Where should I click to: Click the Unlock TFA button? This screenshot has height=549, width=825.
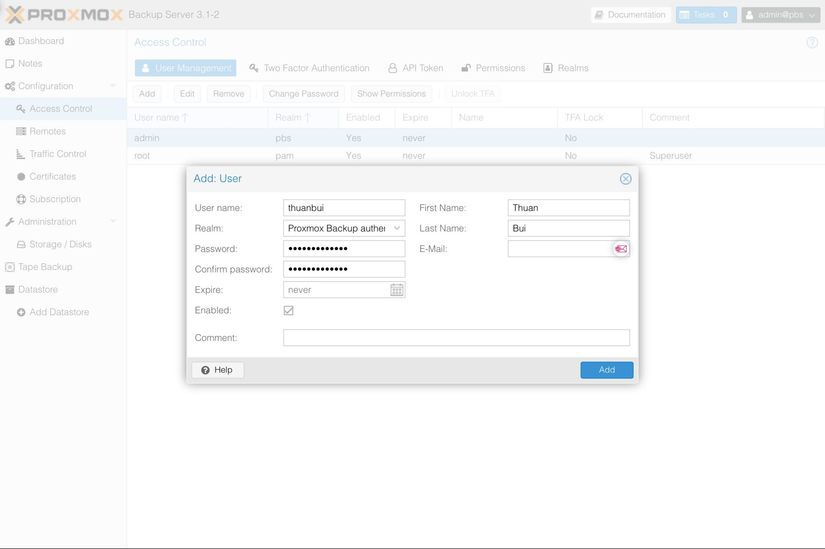click(472, 94)
